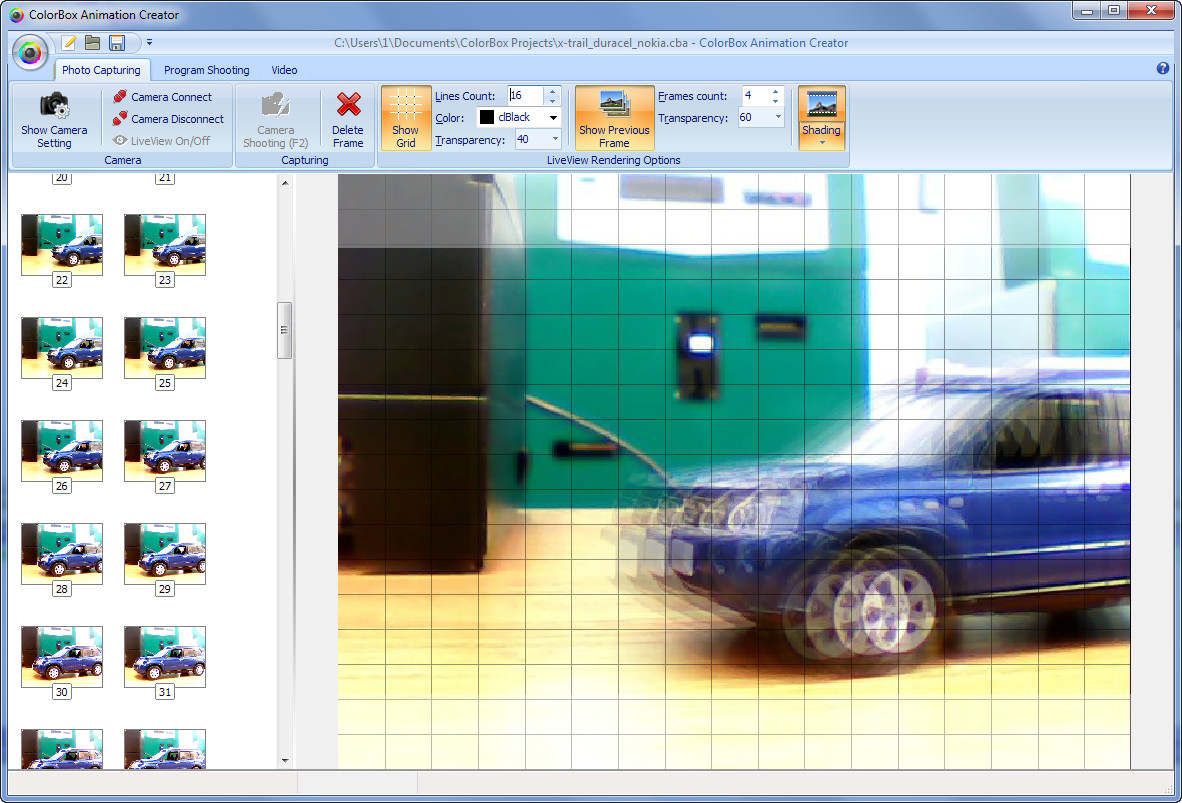Click the save project floppy icon
This screenshot has width=1182, height=803.
click(117, 43)
